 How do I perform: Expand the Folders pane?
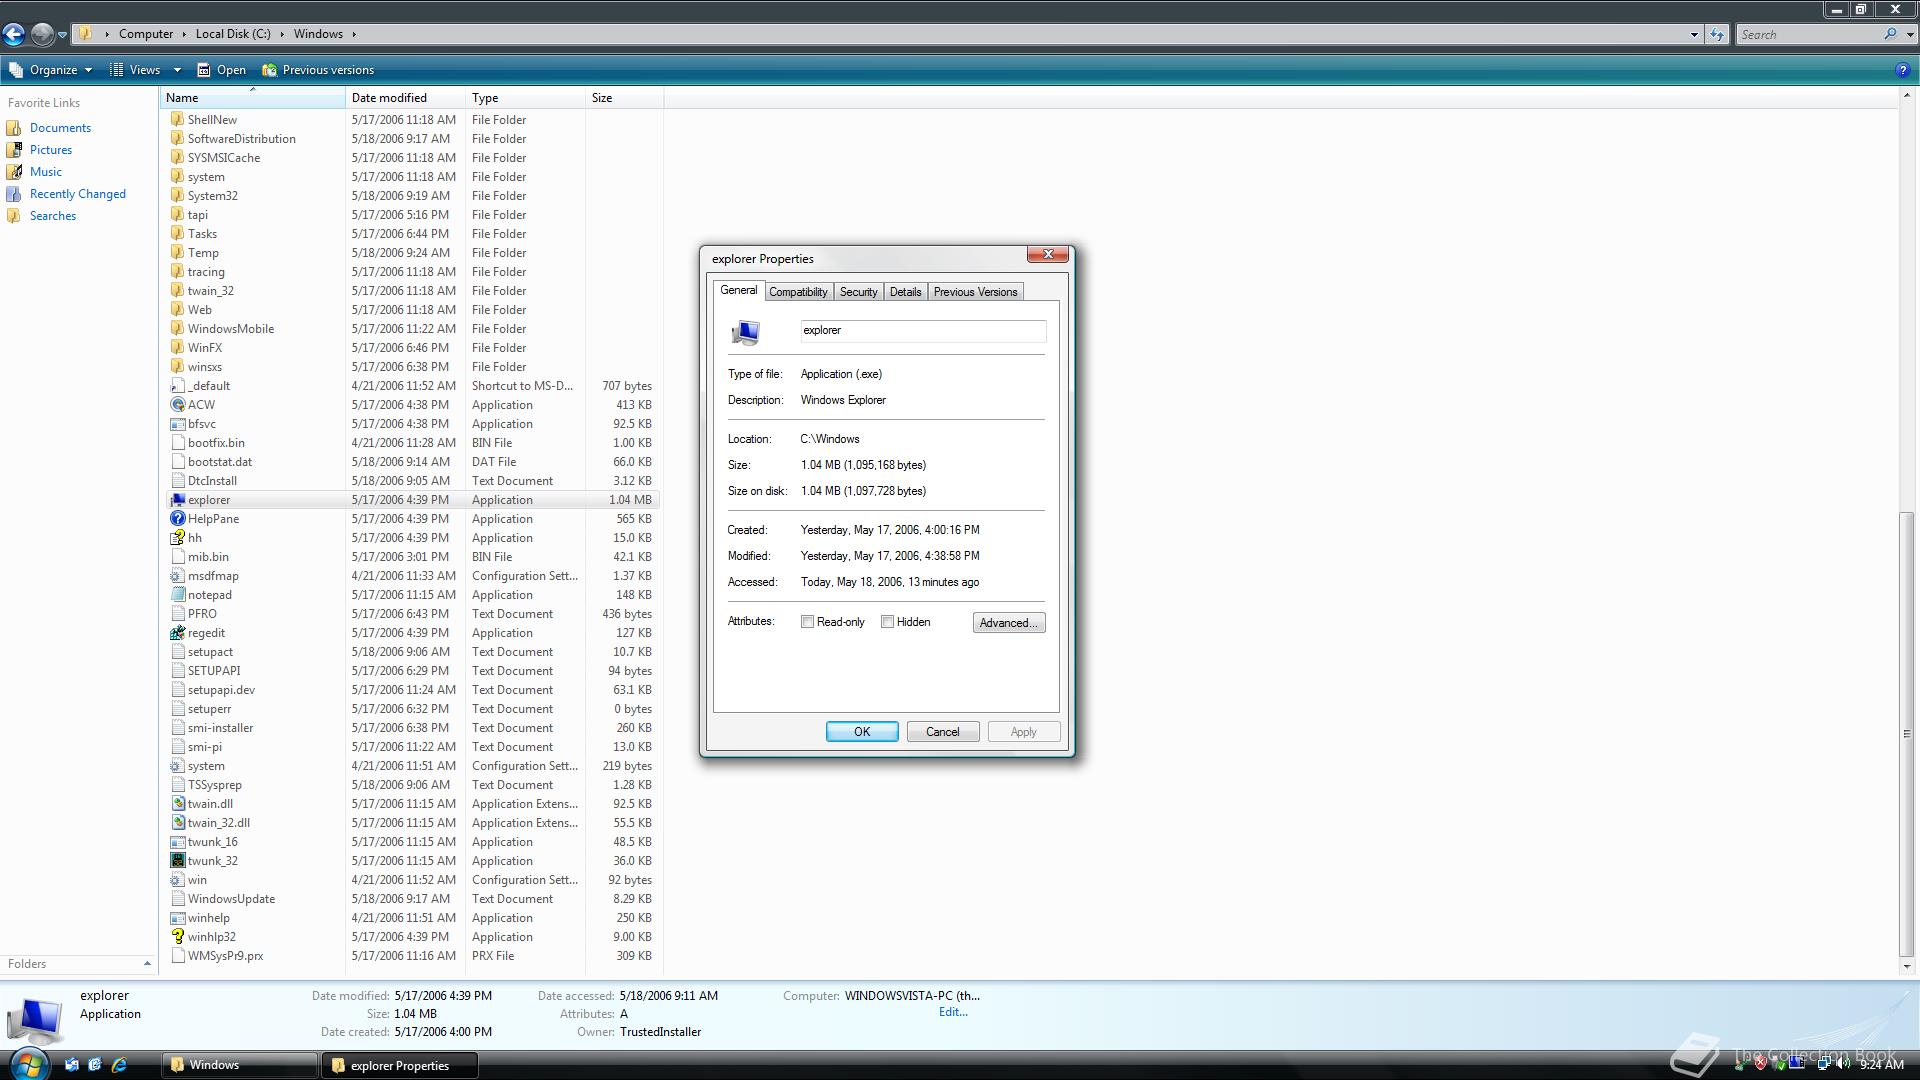(x=147, y=964)
